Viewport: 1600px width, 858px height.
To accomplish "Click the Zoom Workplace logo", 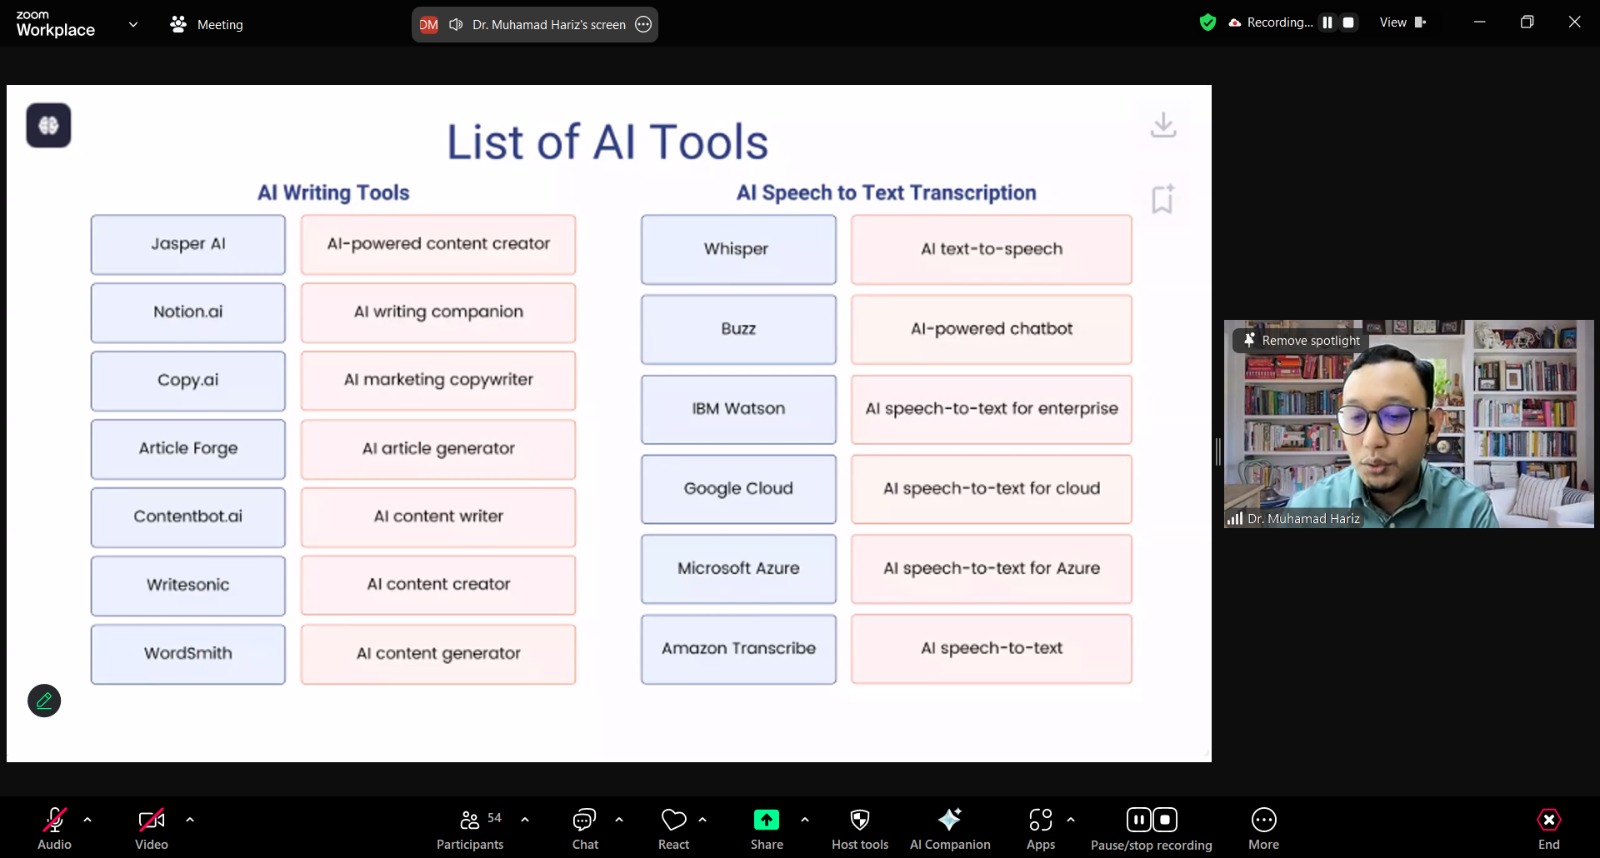I will point(55,24).
